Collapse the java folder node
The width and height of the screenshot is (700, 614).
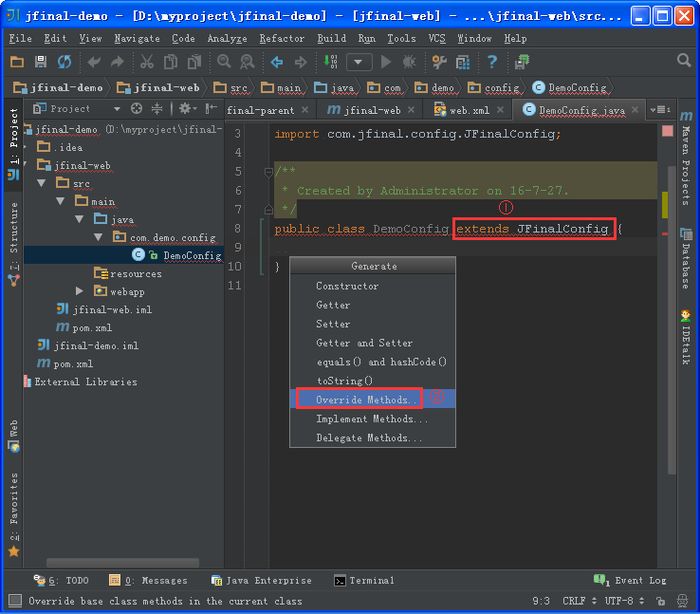point(79,219)
